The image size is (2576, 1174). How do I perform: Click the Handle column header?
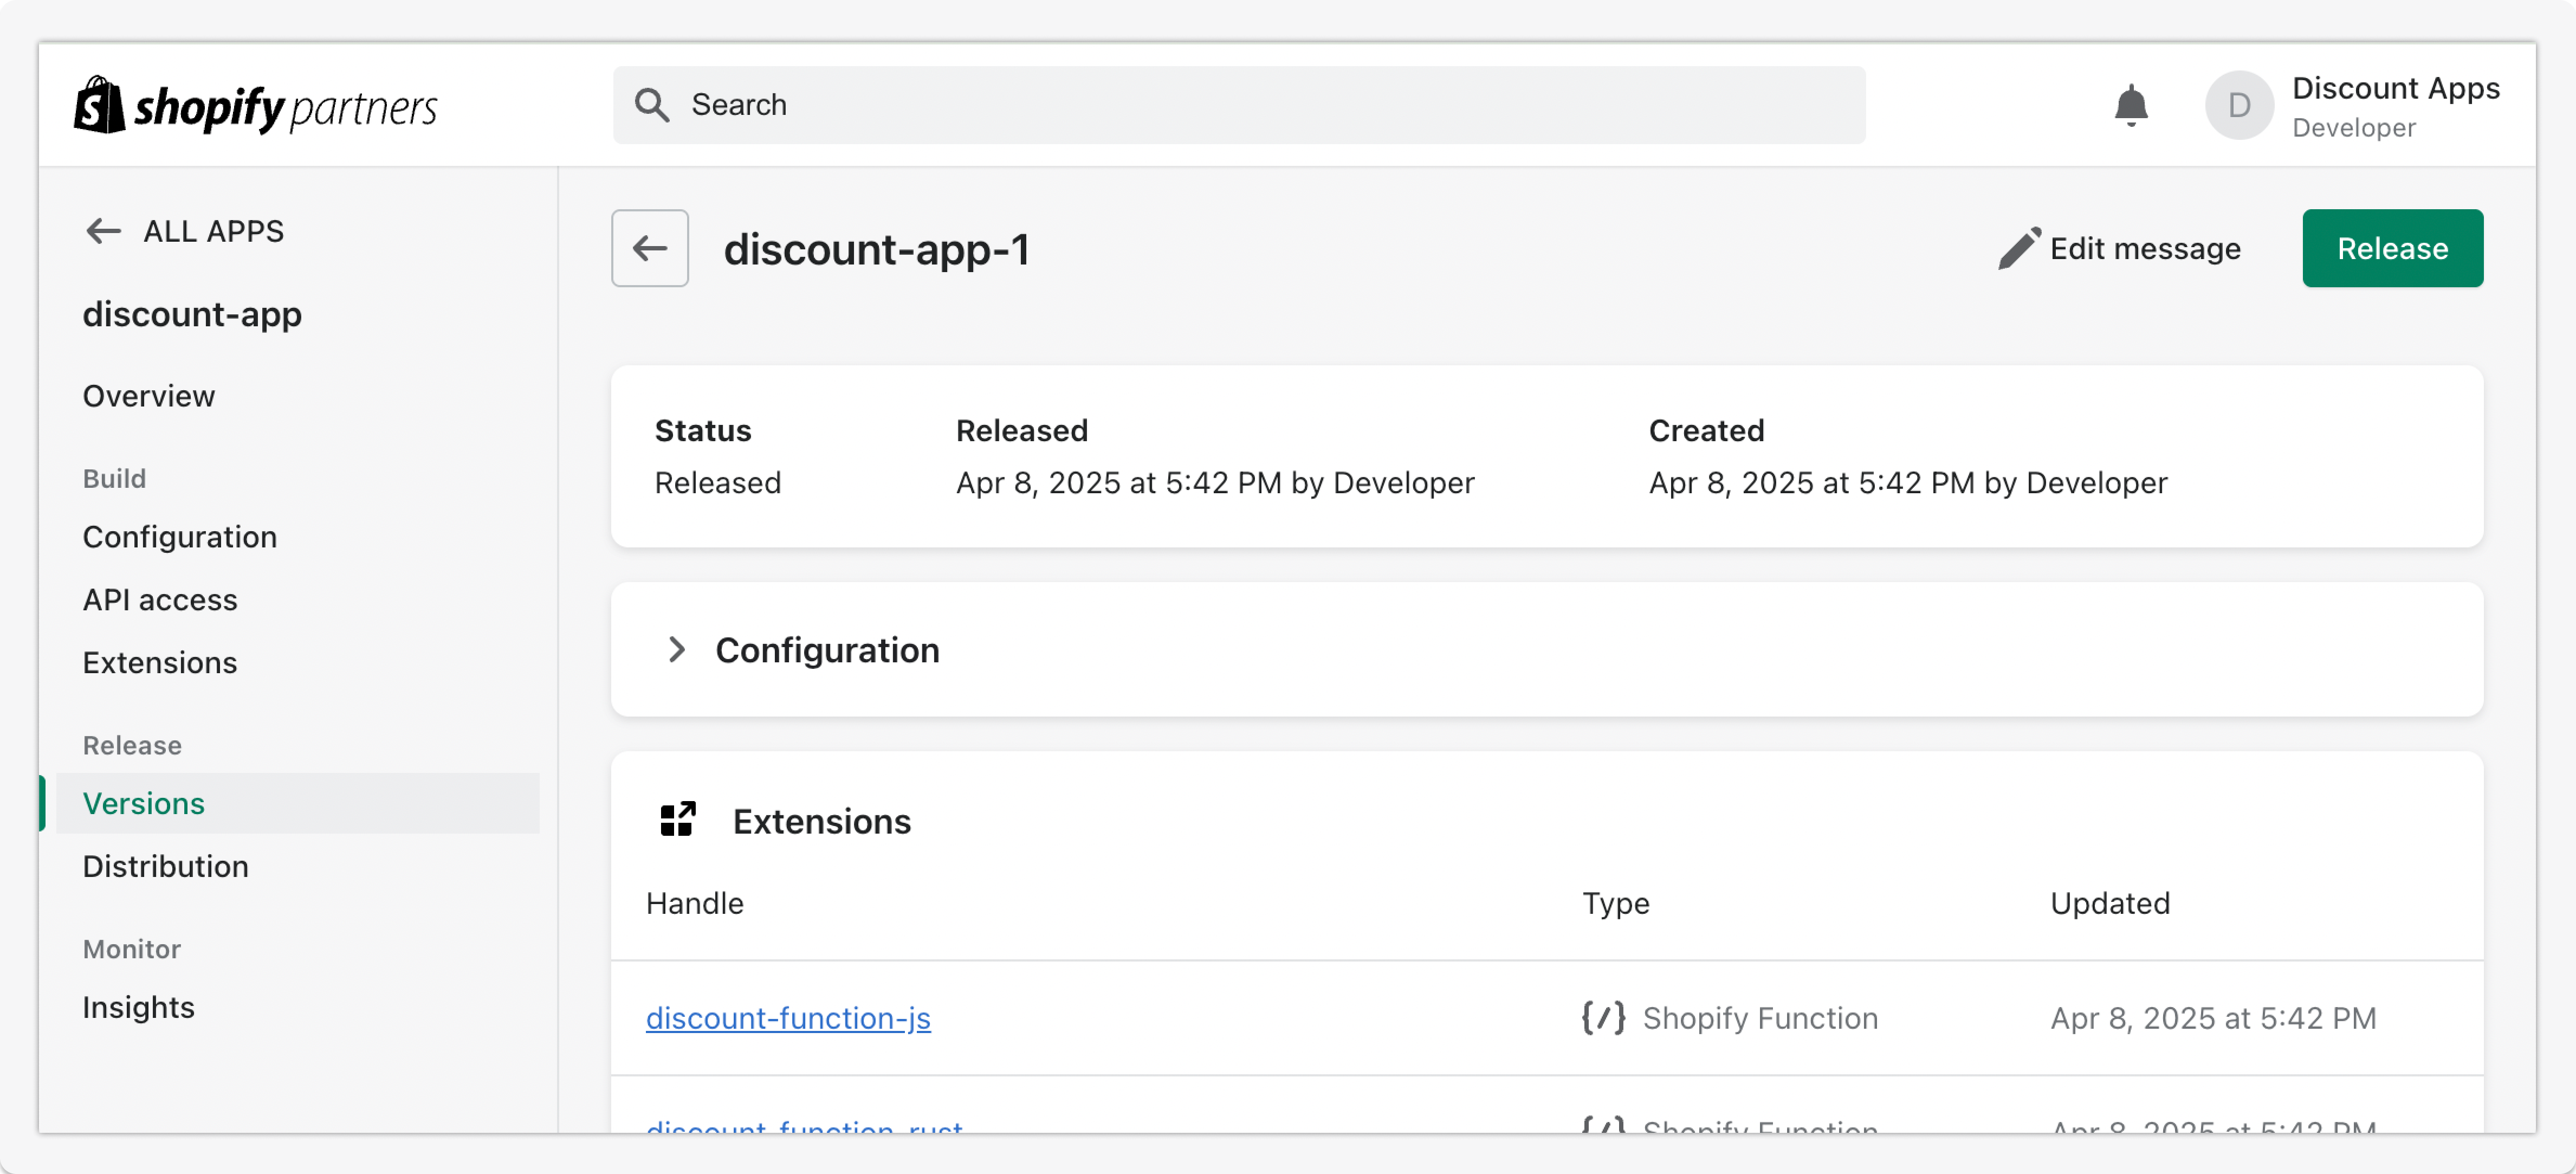695,903
